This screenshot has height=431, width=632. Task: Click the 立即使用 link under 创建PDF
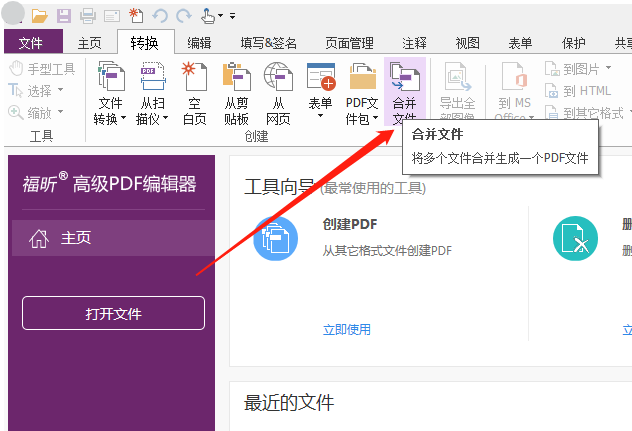pos(347,330)
